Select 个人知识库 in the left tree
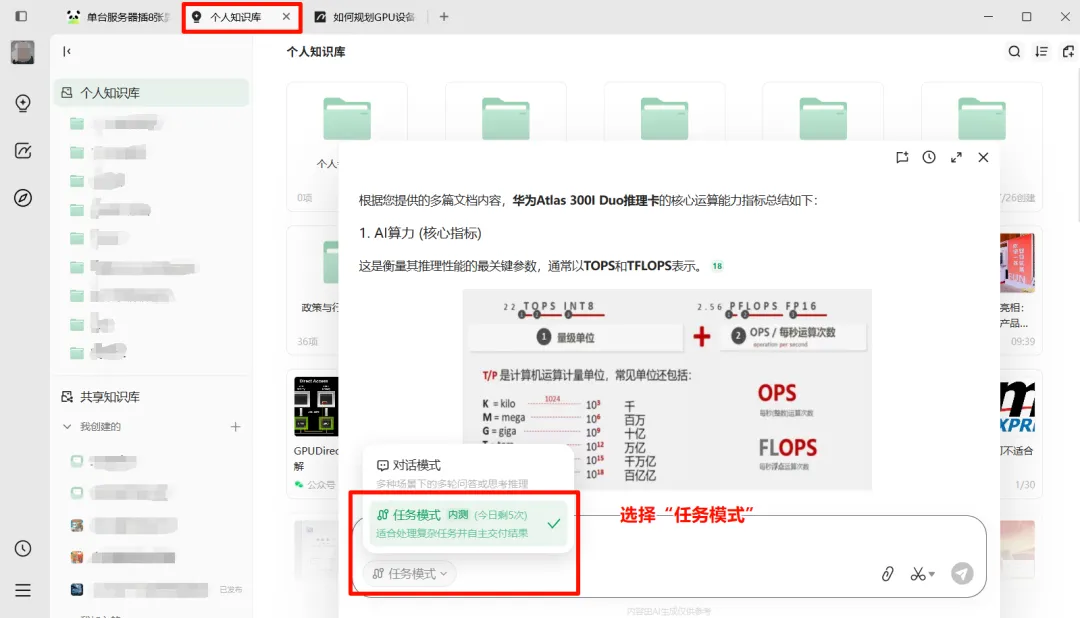1080x618 pixels. (x=152, y=92)
